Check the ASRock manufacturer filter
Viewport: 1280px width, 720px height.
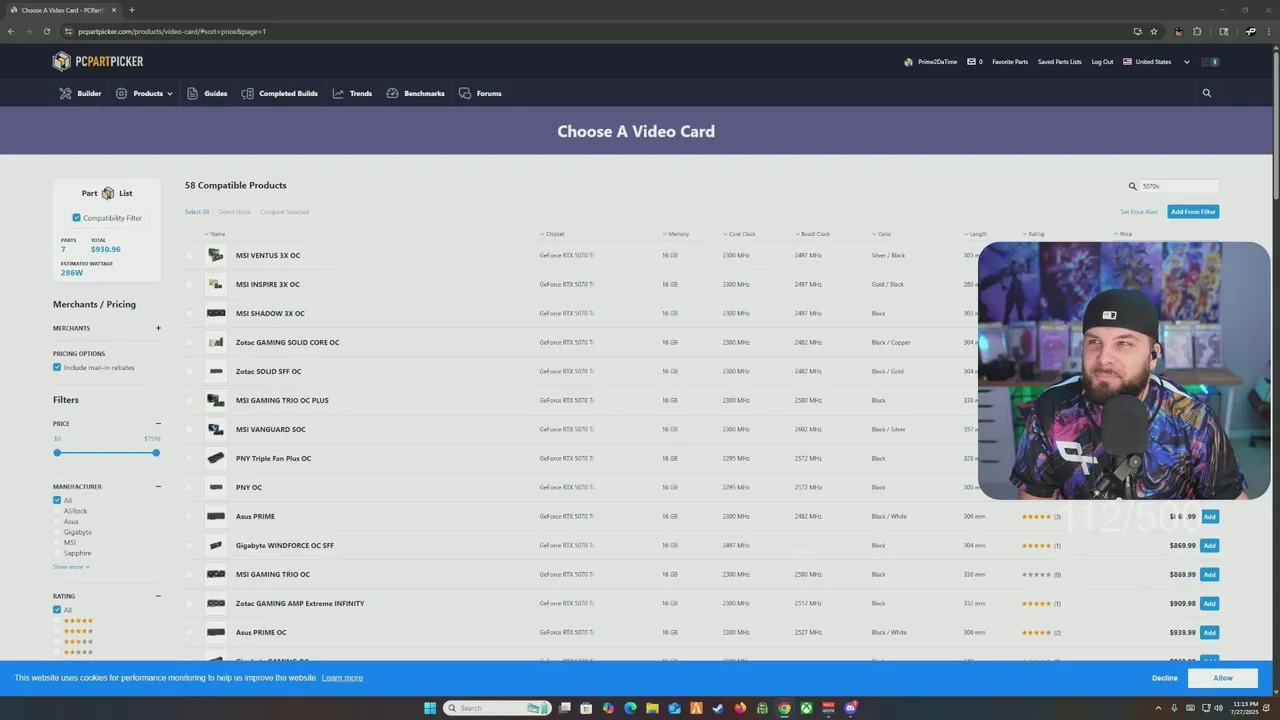(57, 511)
